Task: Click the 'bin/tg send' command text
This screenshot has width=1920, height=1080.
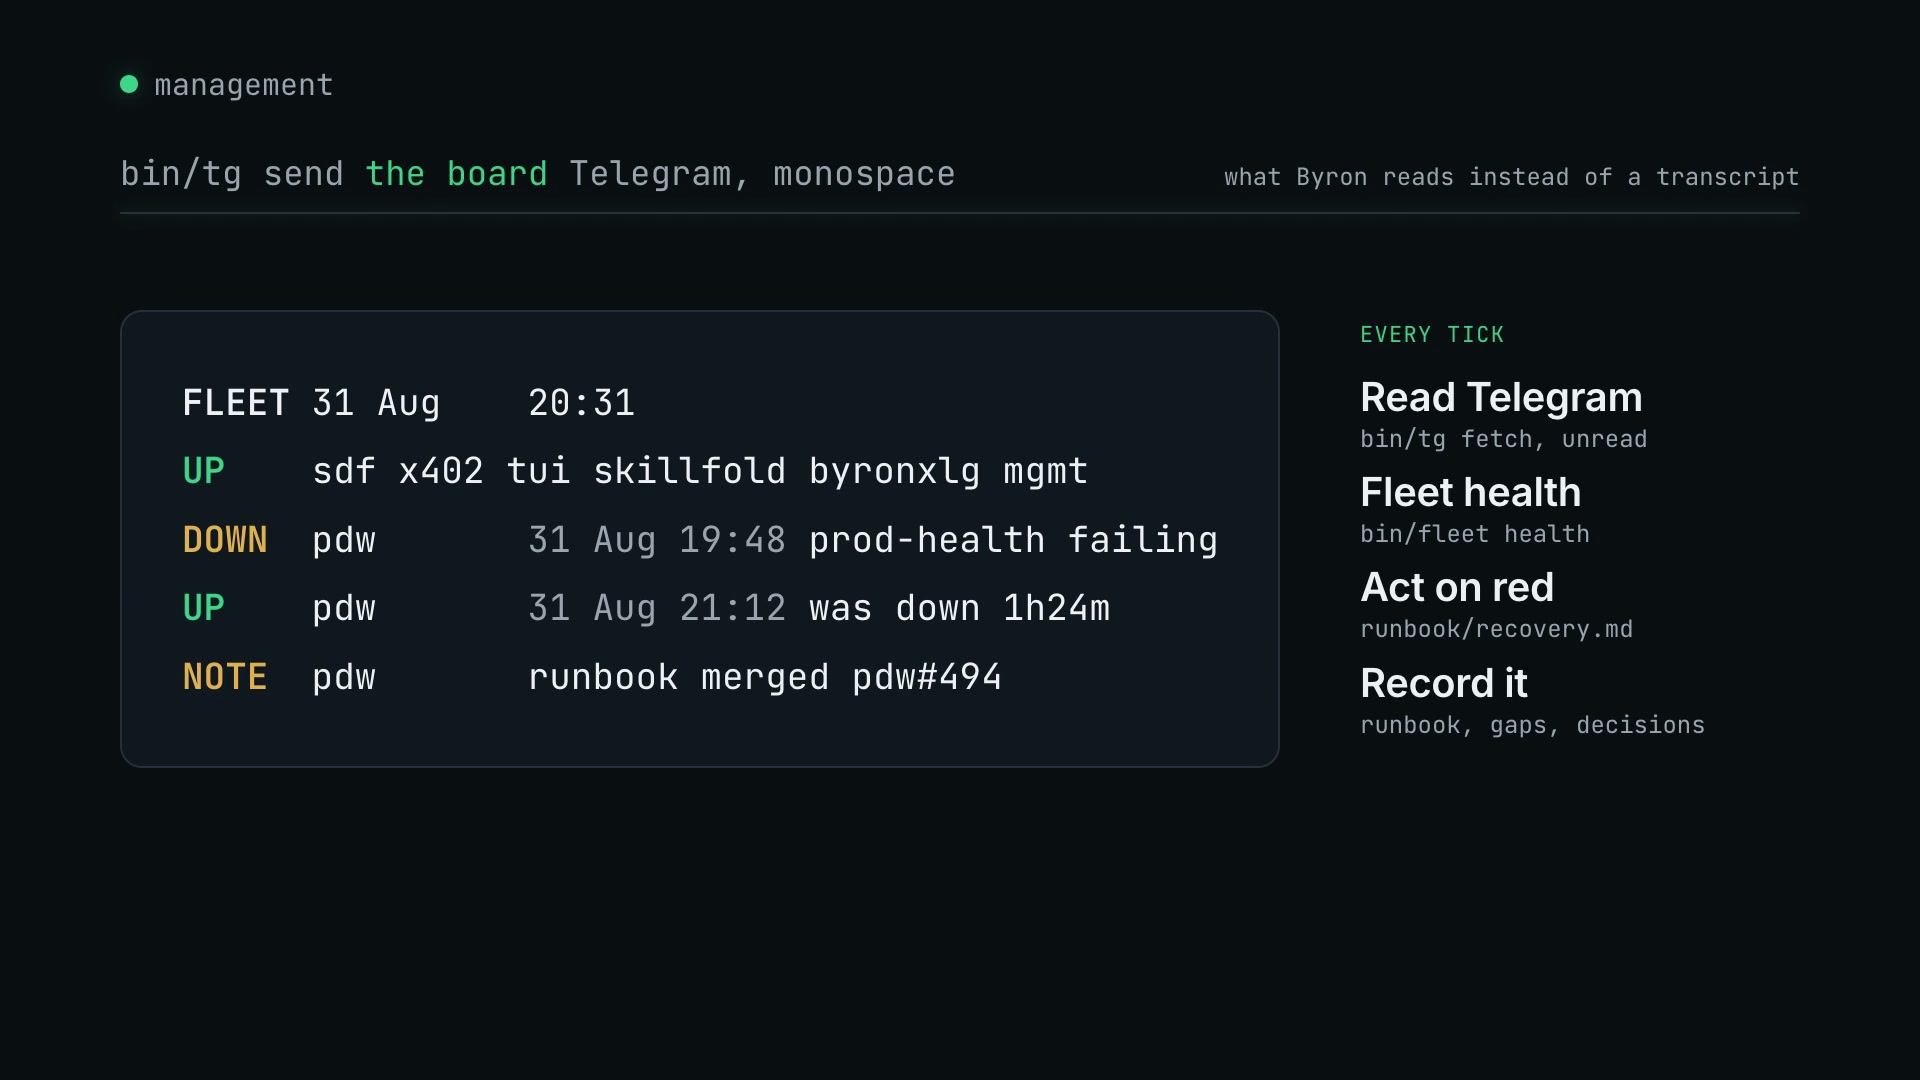Action: tap(232, 175)
